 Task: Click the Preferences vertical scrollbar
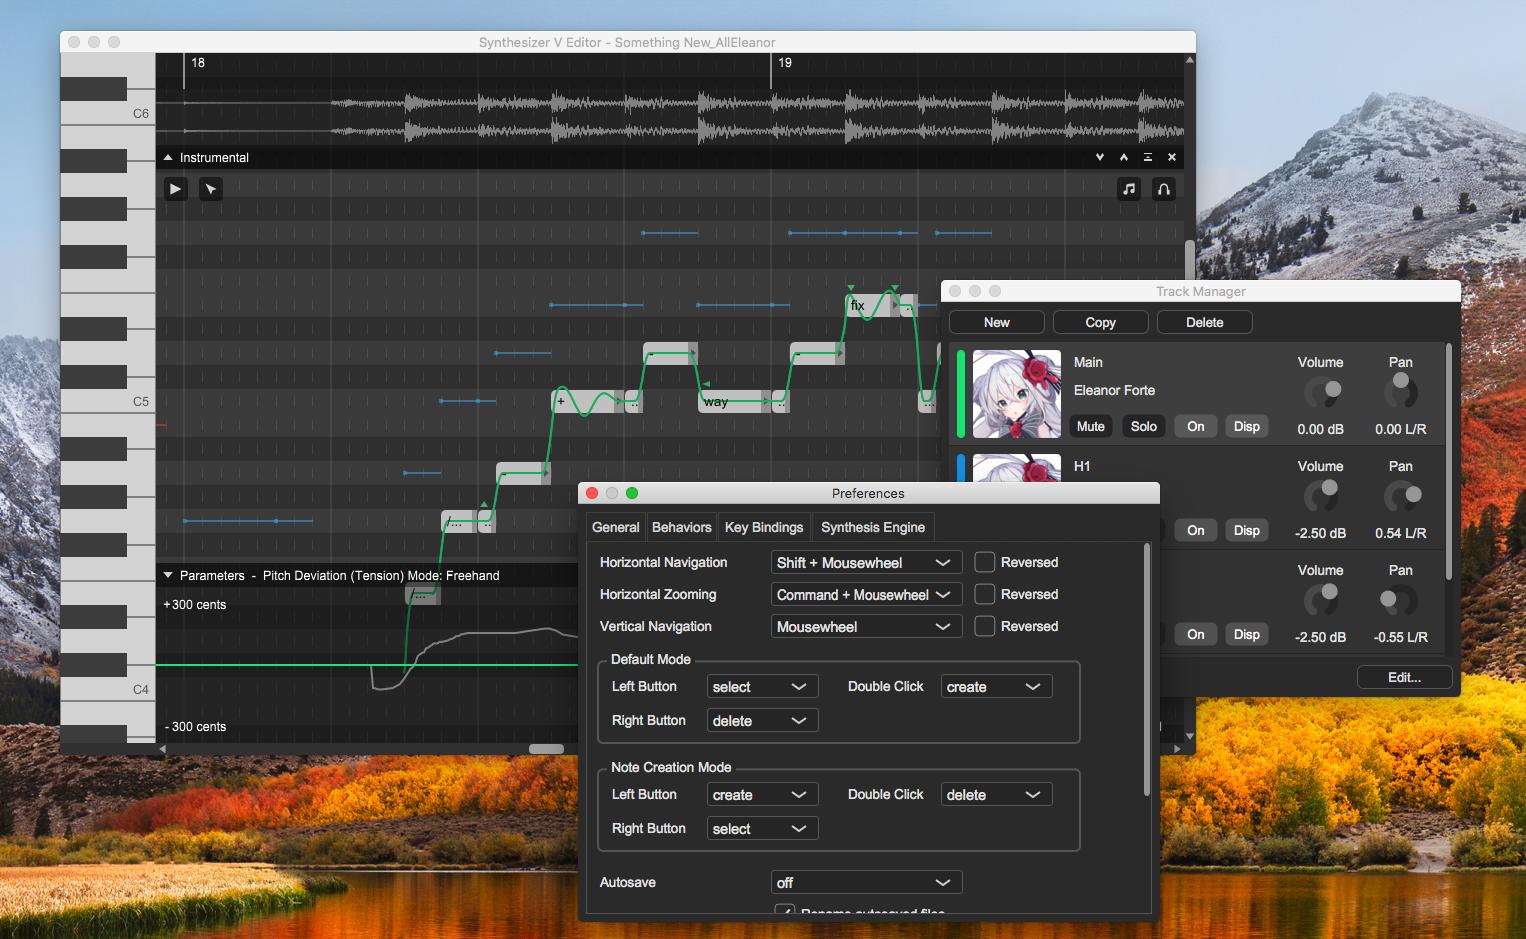(1147, 670)
